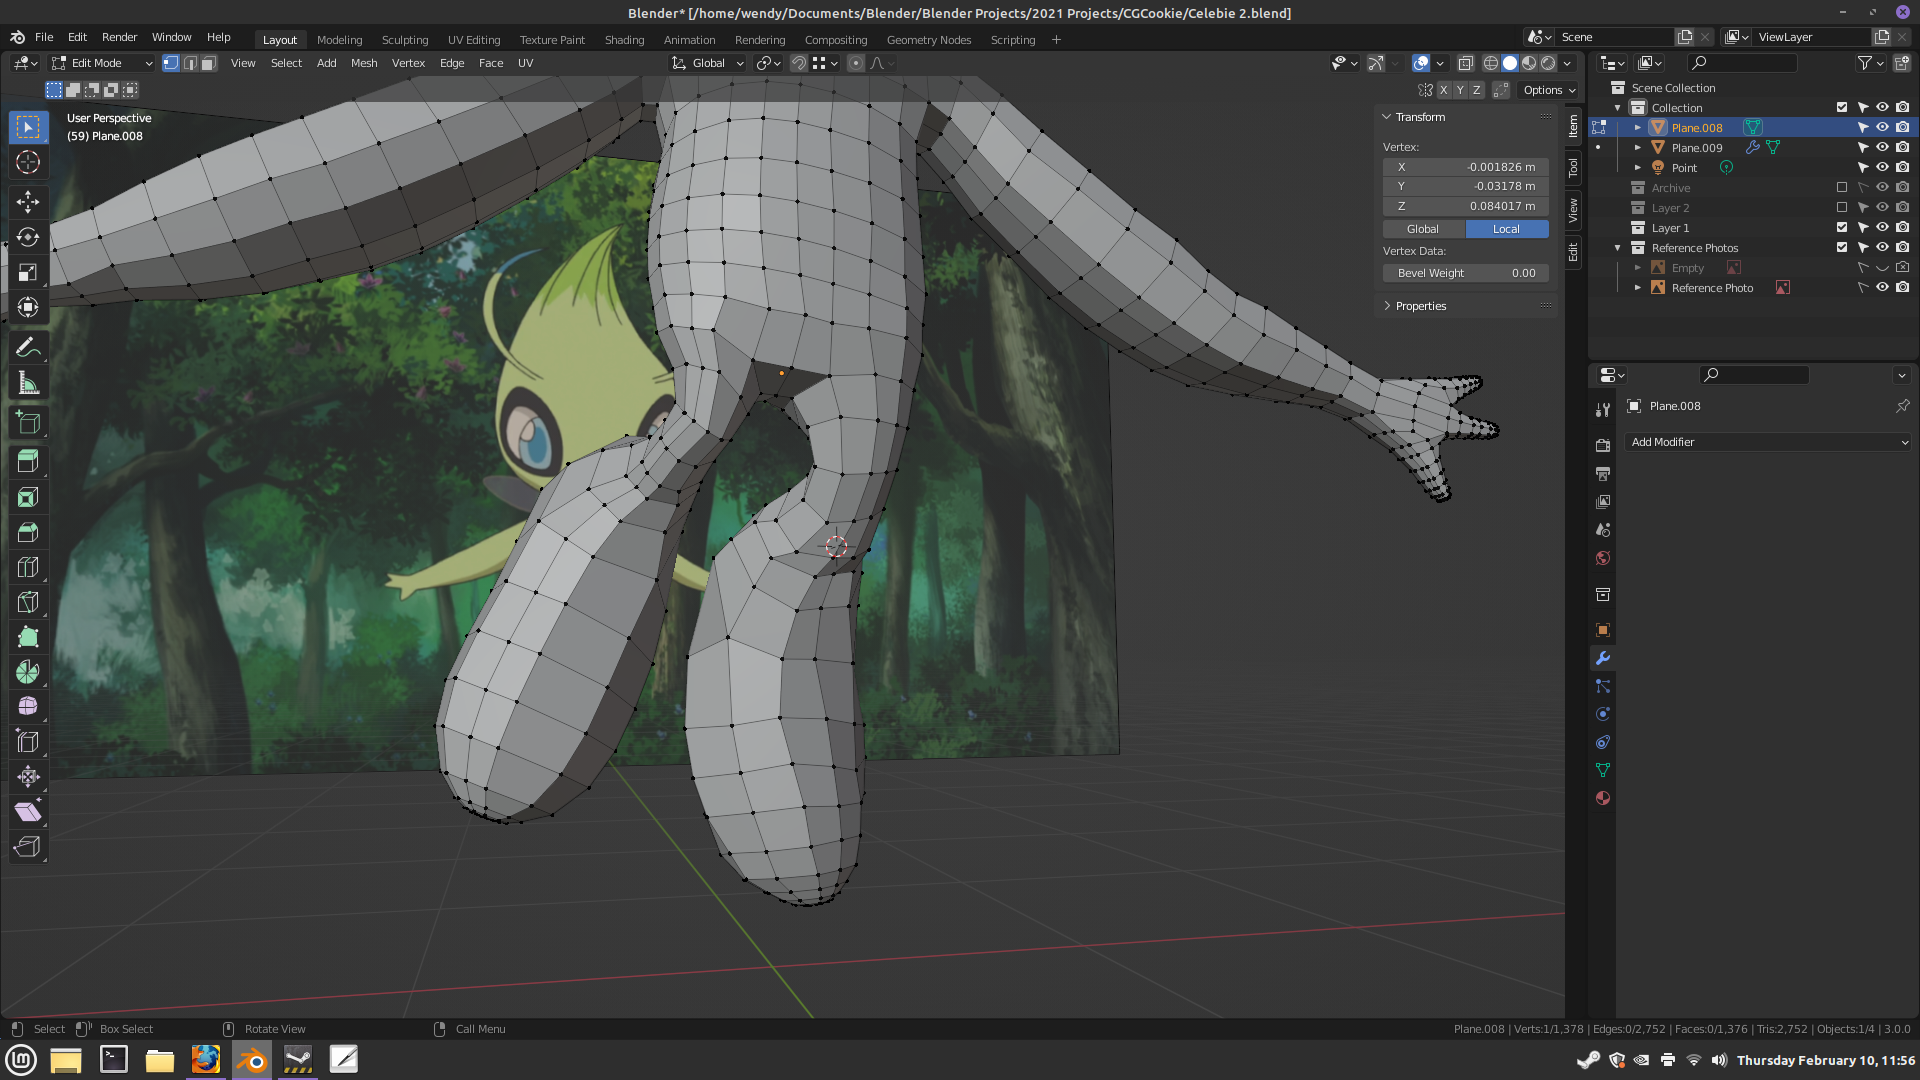Open the Modifier properties wrench tab

(x=1603, y=658)
